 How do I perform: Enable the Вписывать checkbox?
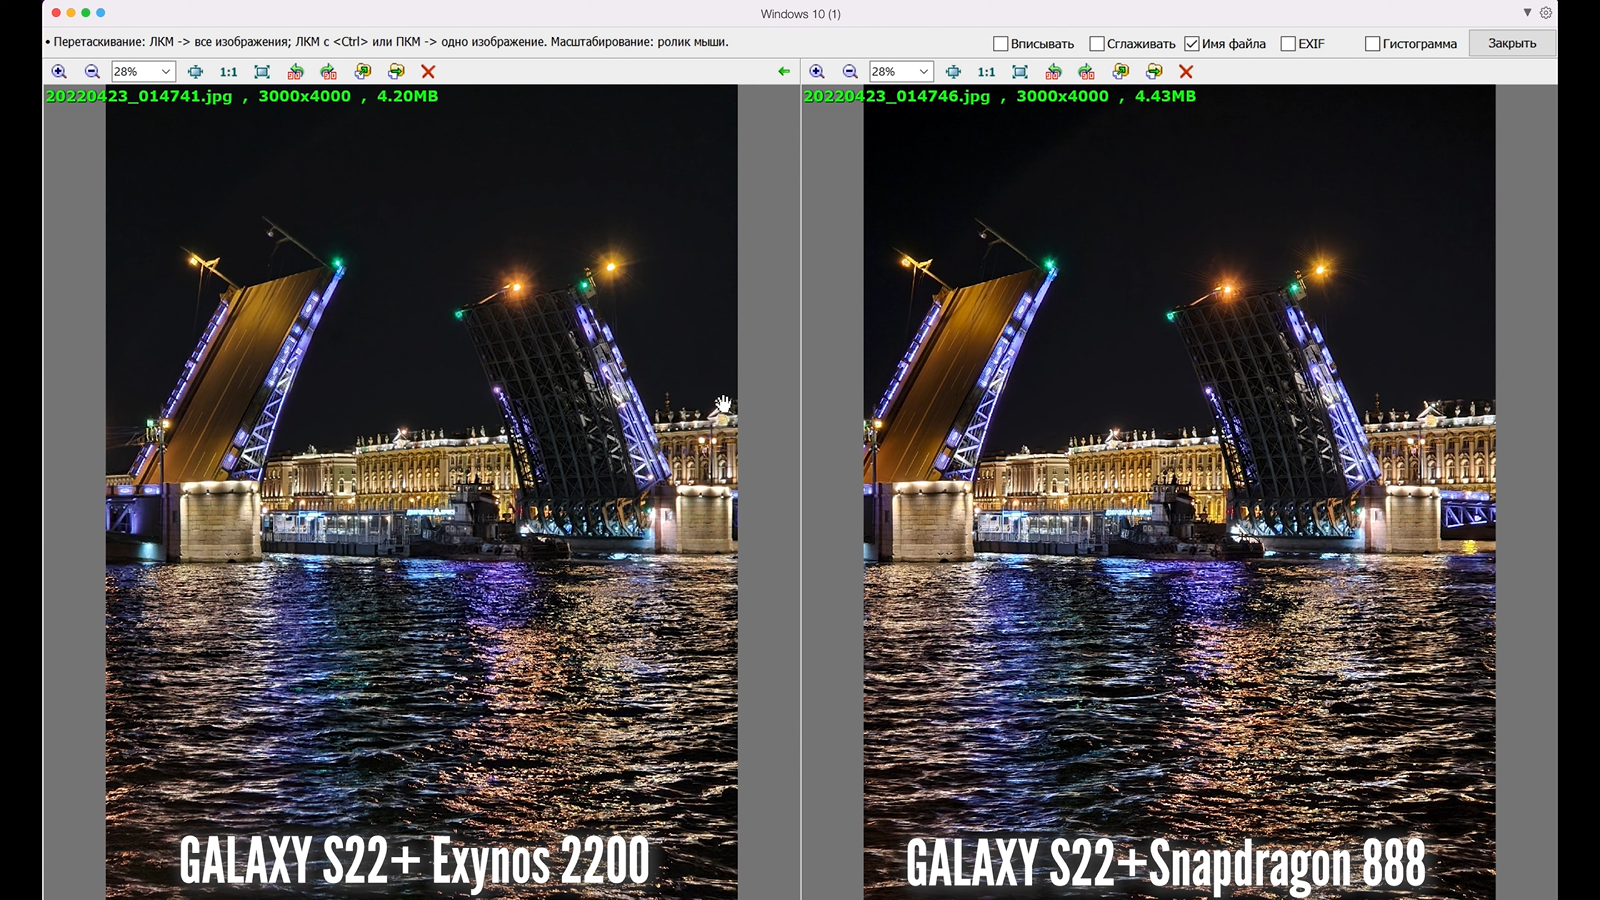(1000, 44)
